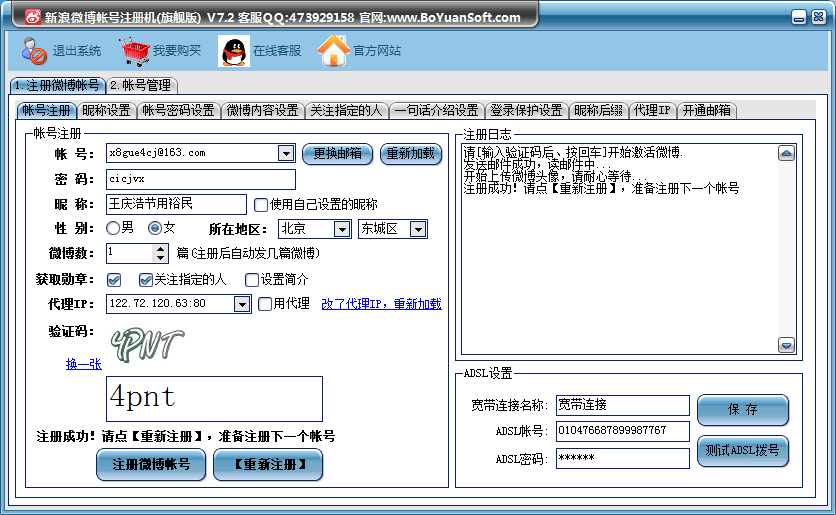The height and width of the screenshot is (515, 836).
Task: Click the 注册微博帐号 button
Action: [x=151, y=464]
